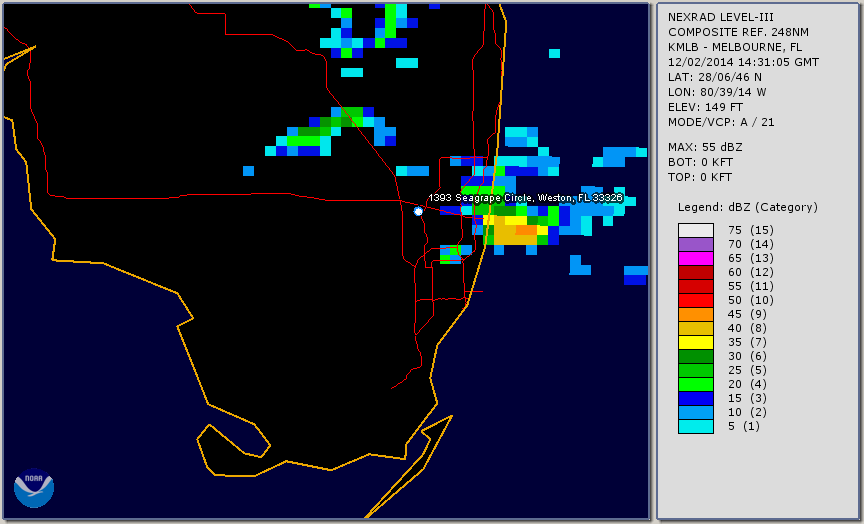Click the 70 dBZ purple legend swatch

point(696,244)
